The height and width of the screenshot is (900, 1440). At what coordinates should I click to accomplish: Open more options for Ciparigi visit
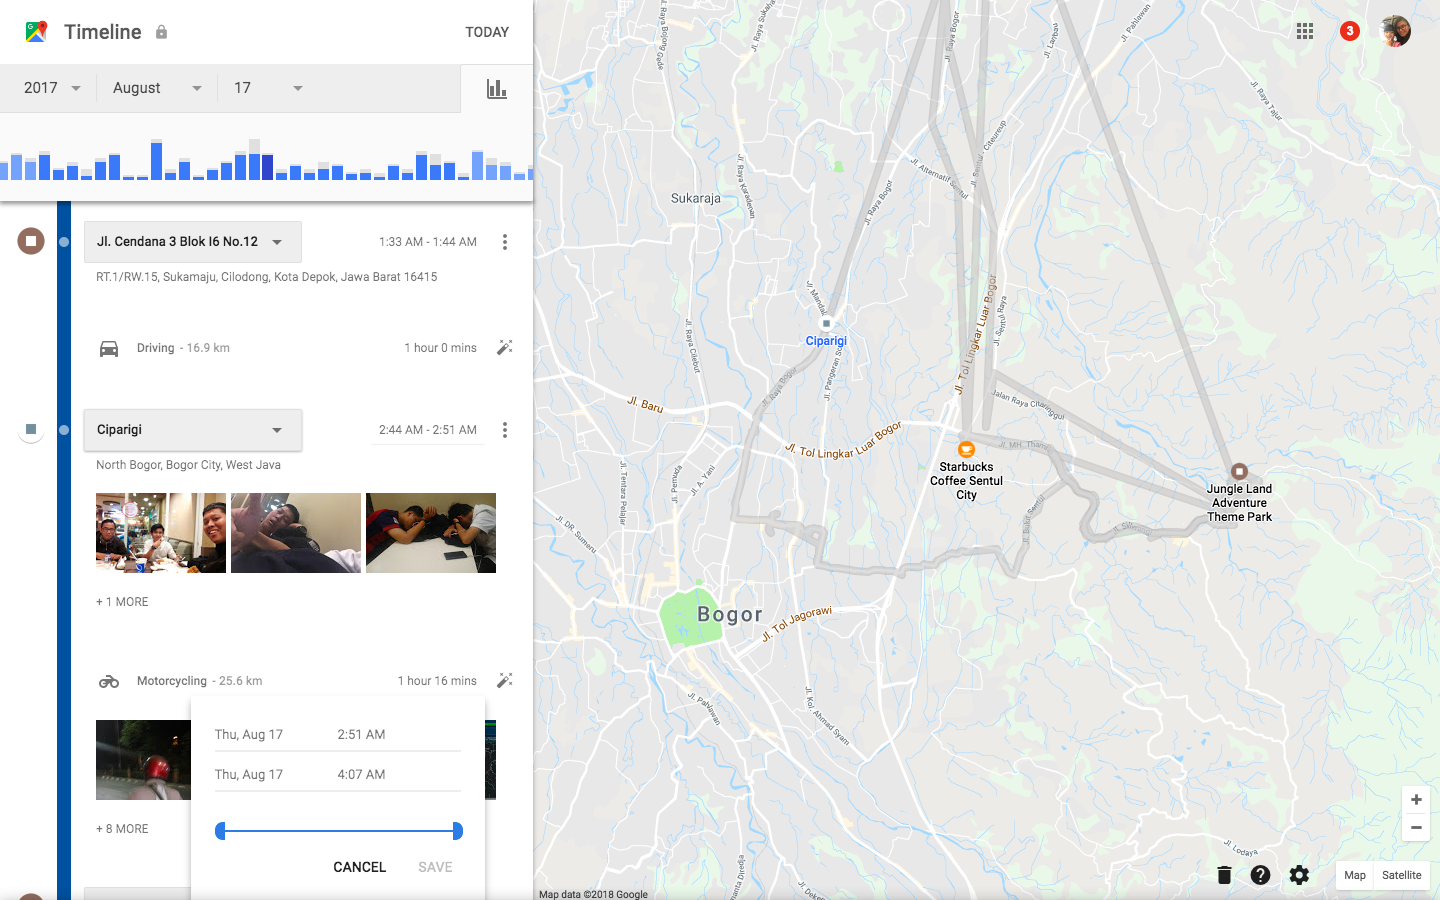pos(505,430)
